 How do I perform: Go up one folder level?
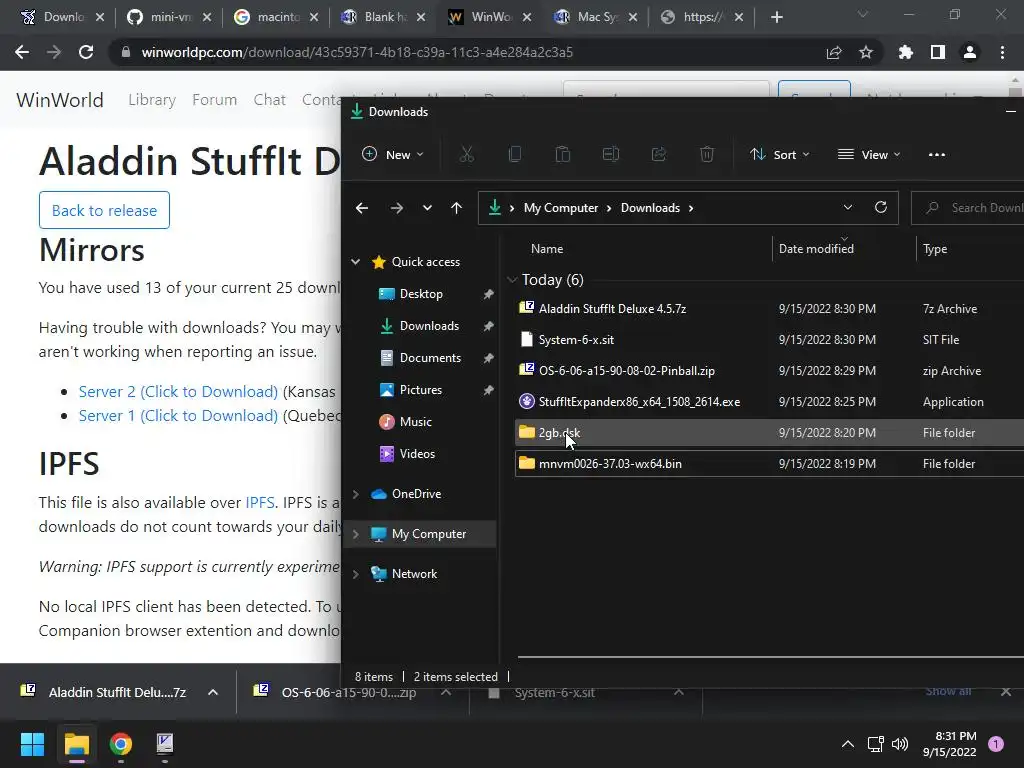456,208
